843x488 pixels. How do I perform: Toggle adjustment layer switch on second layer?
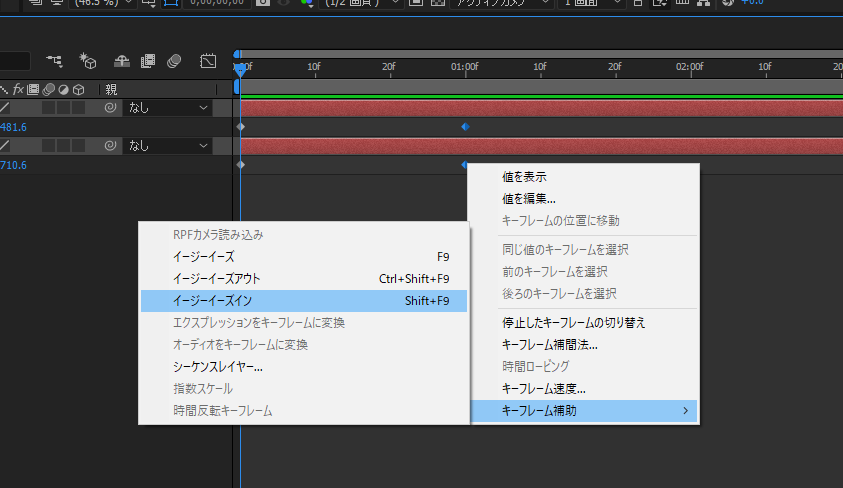pyautogui.click(x=63, y=146)
